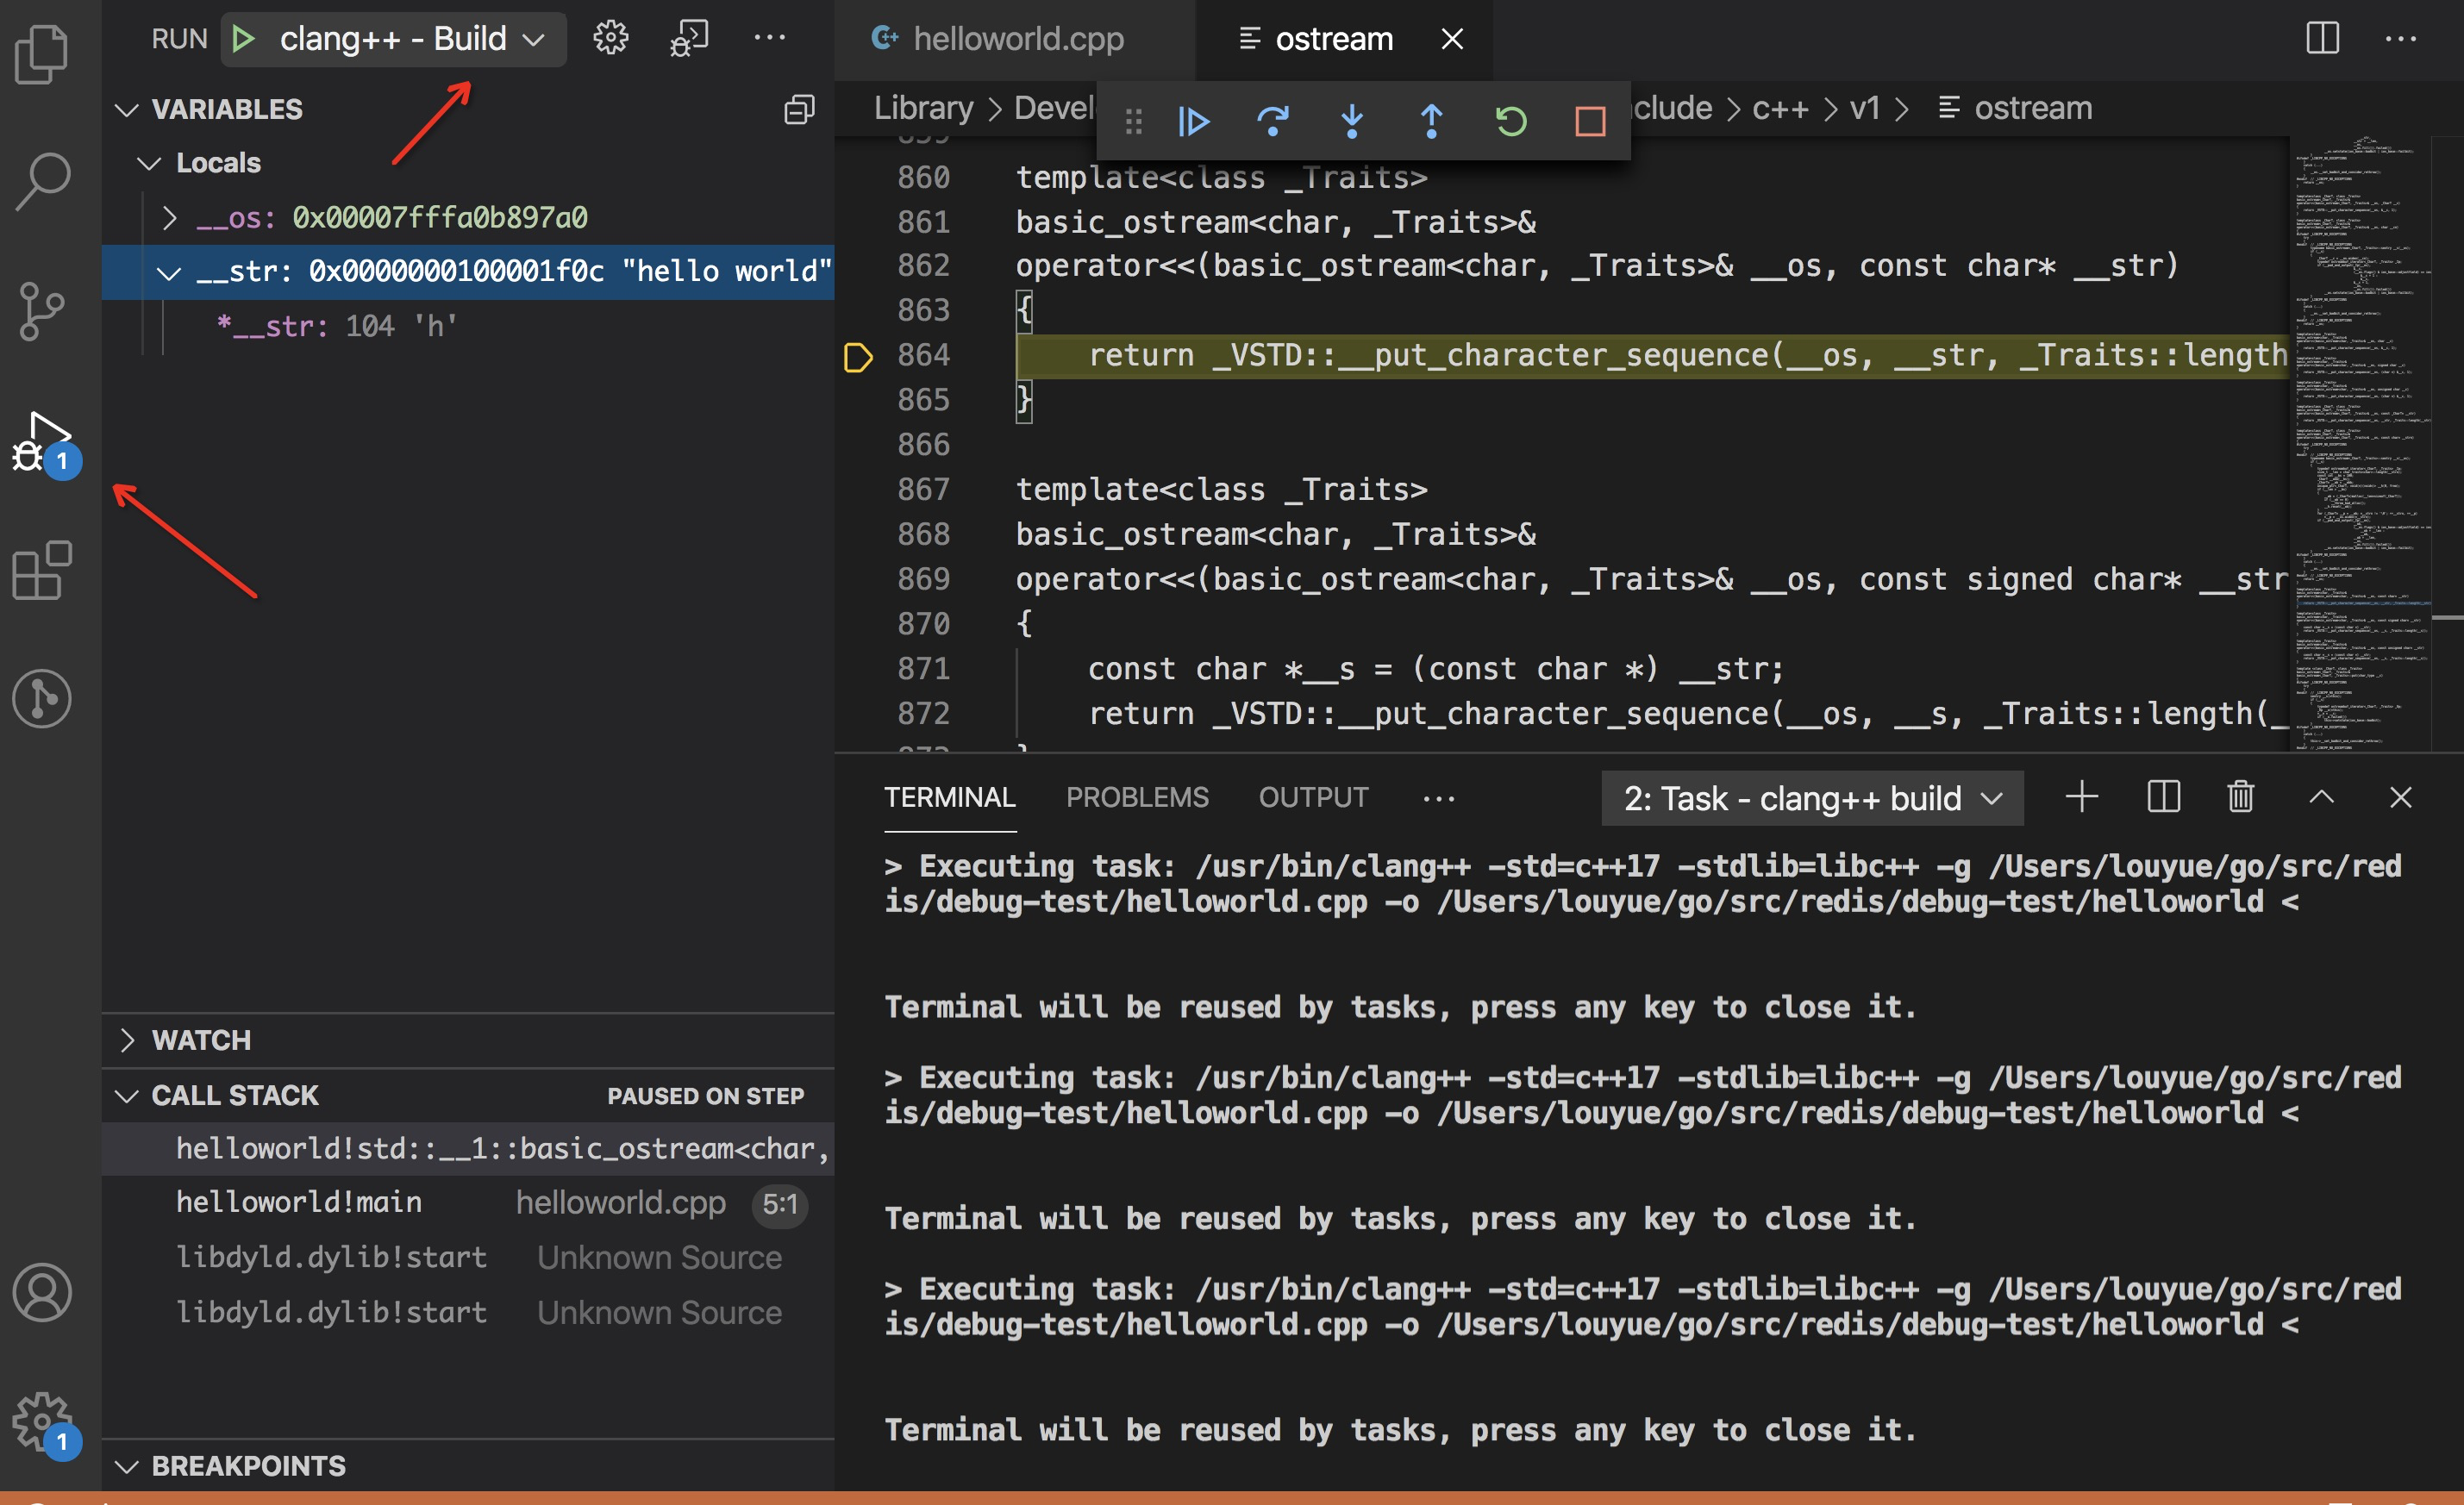
Task: Start debugging with green play button
Action: pos(243,39)
